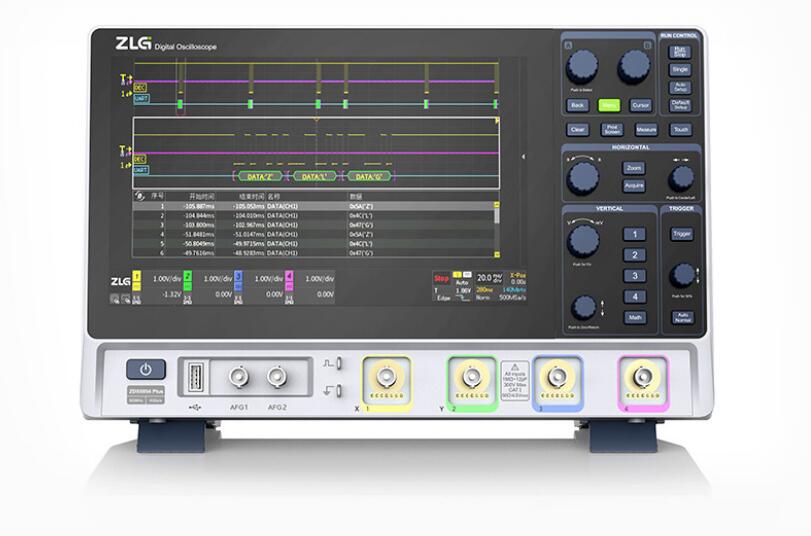Toggle channel 4 vertical button
The height and width of the screenshot is (536, 811).
(x=635, y=297)
